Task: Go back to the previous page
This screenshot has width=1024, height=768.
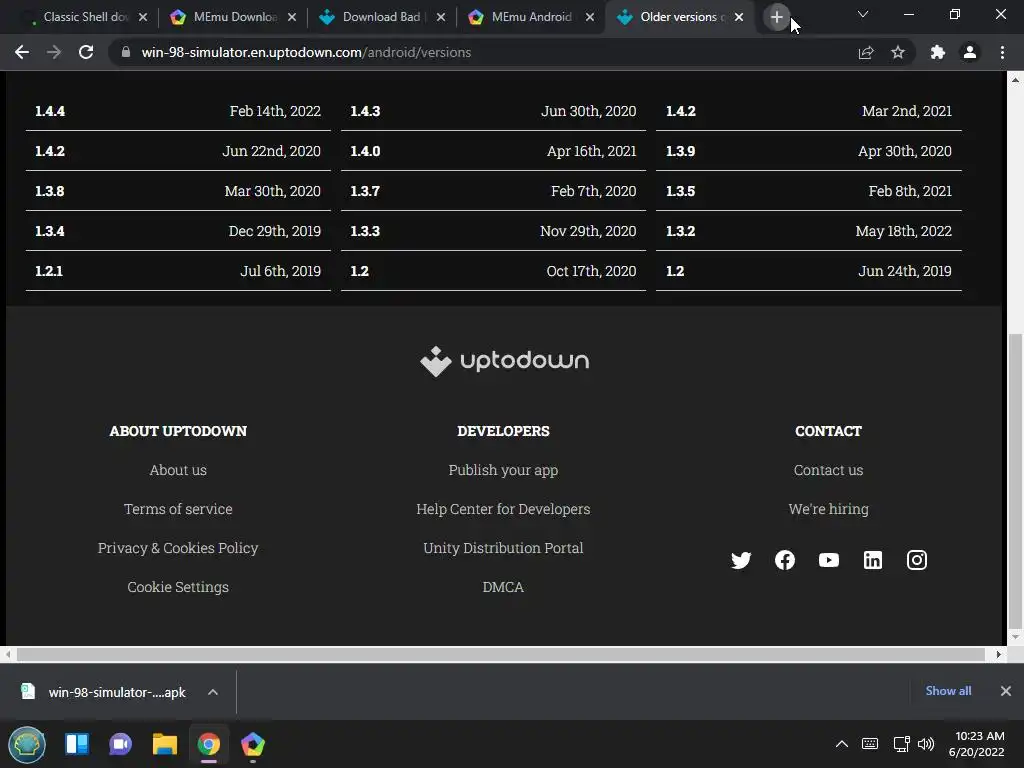Action: click(x=22, y=52)
